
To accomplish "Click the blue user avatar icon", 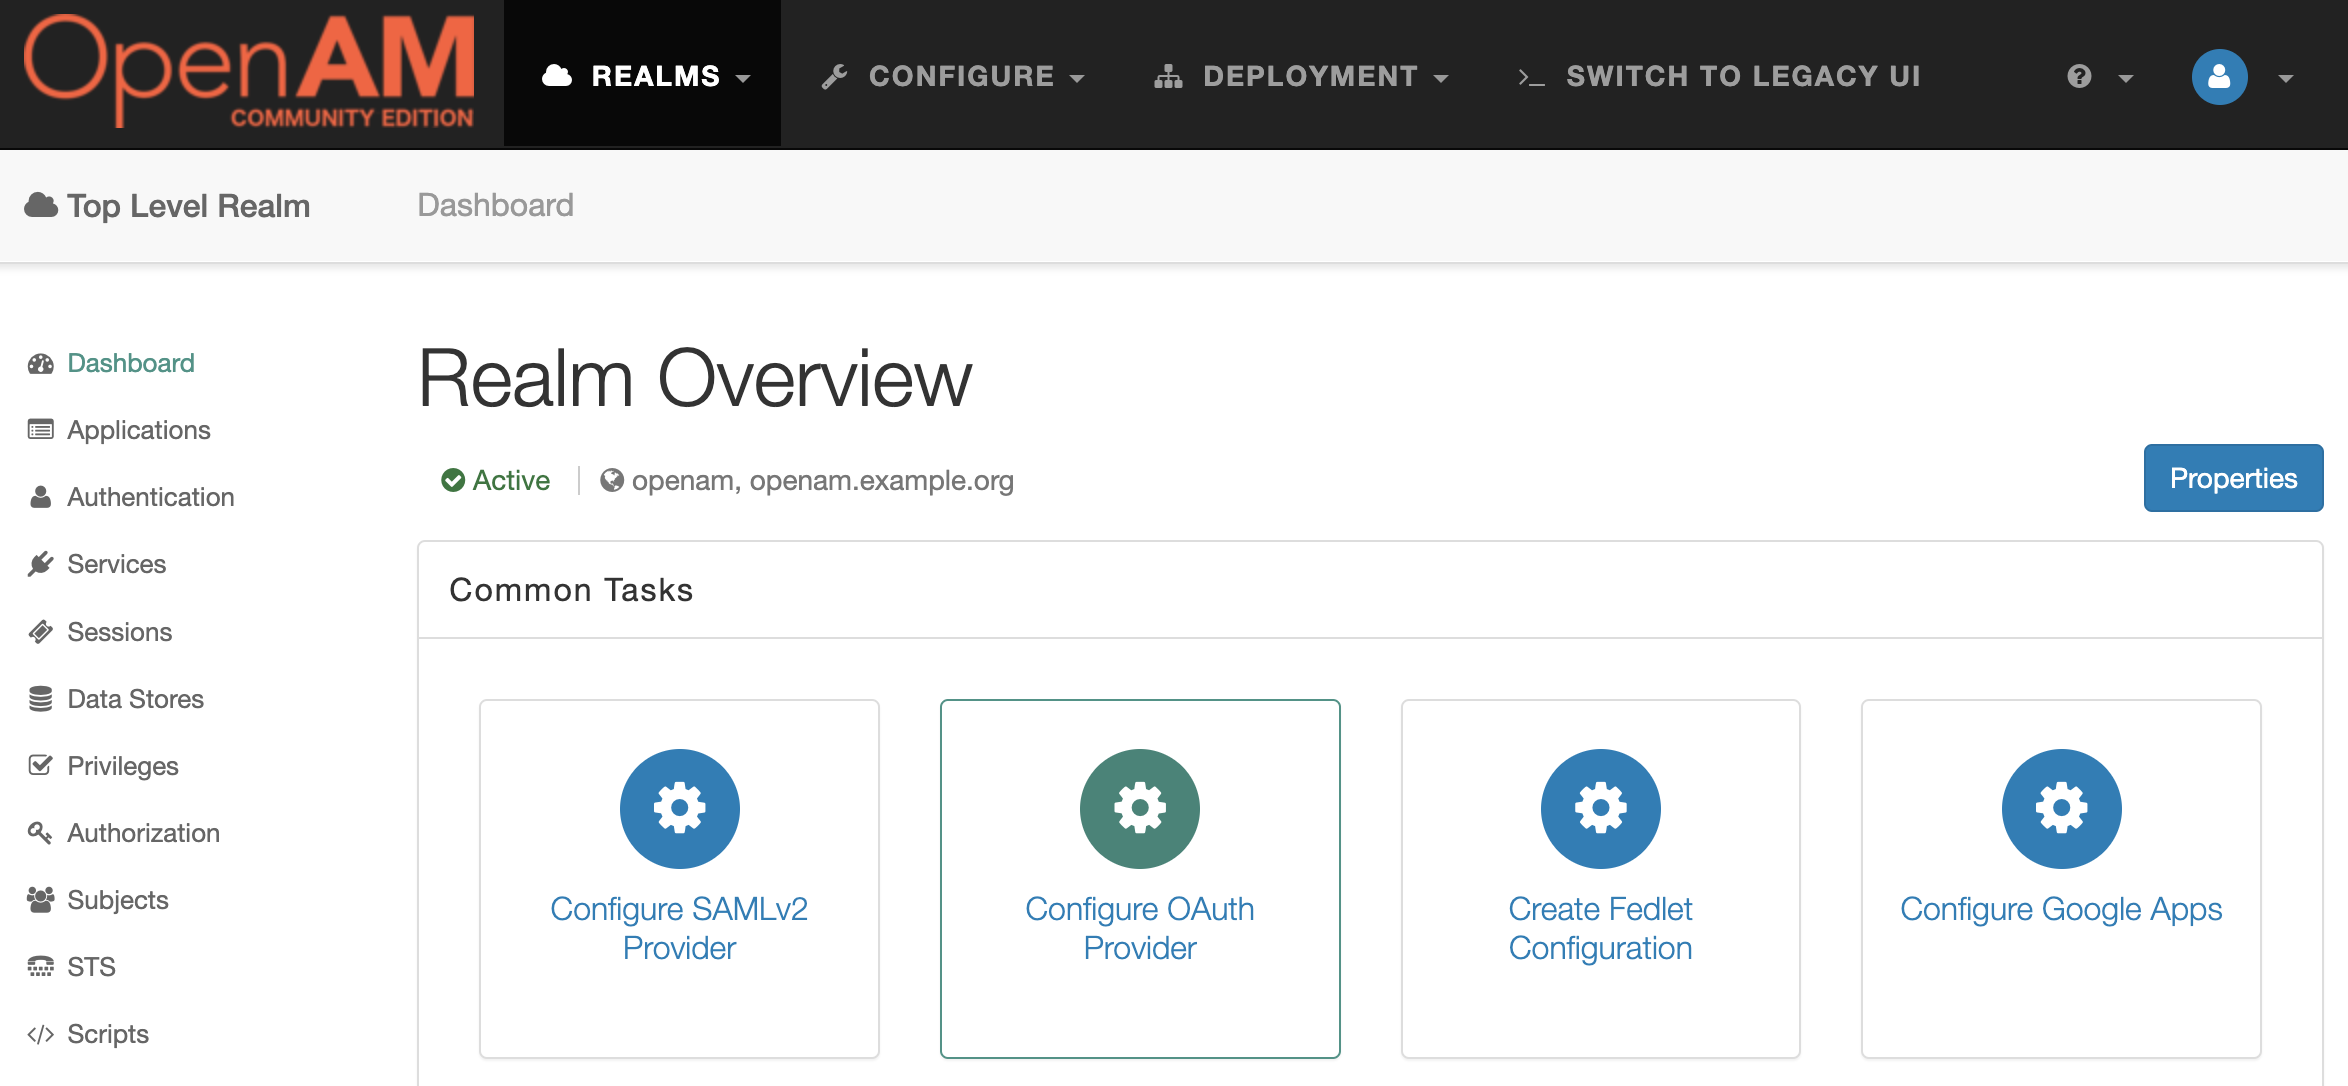I will click(2219, 77).
